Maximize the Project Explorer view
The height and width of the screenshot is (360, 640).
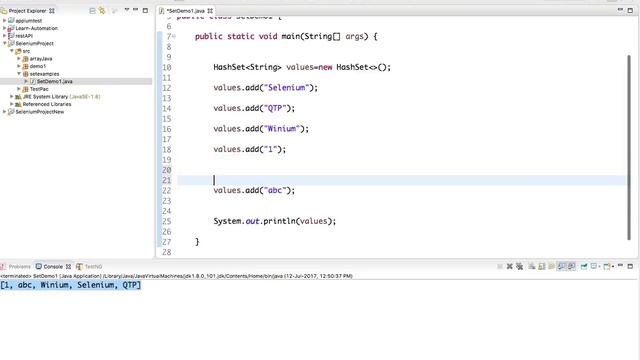[145, 10]
